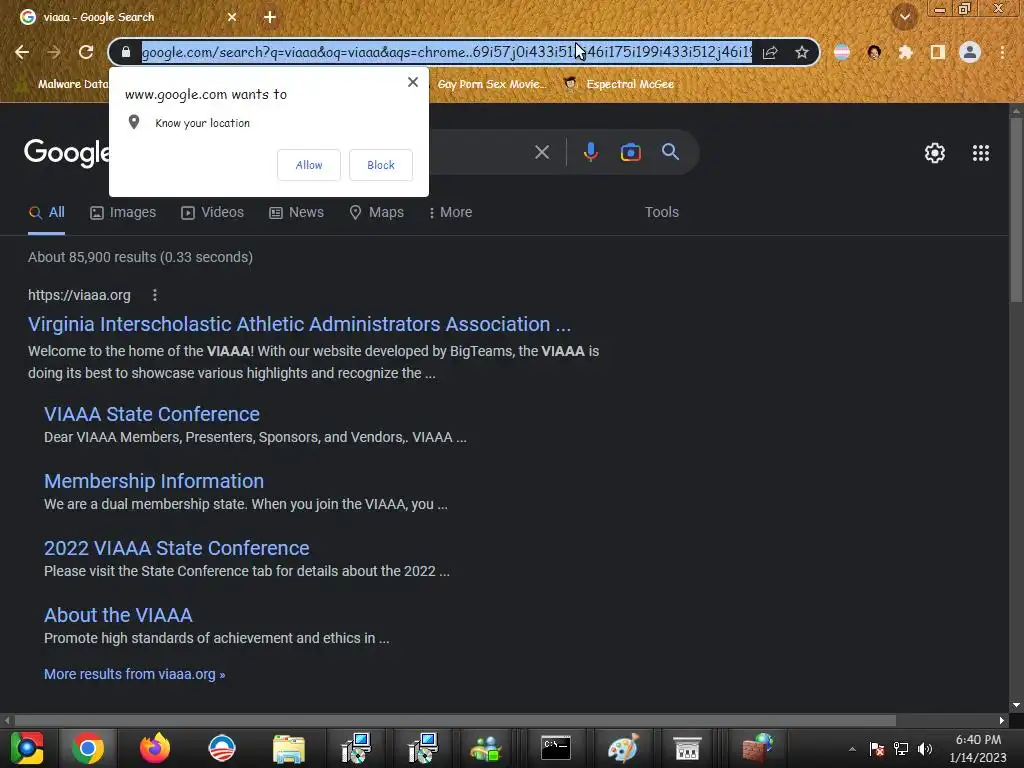1024x768 pixels.
Task: Open the taskbar clock showing 6:40 PM
Action: coord(978,748)
